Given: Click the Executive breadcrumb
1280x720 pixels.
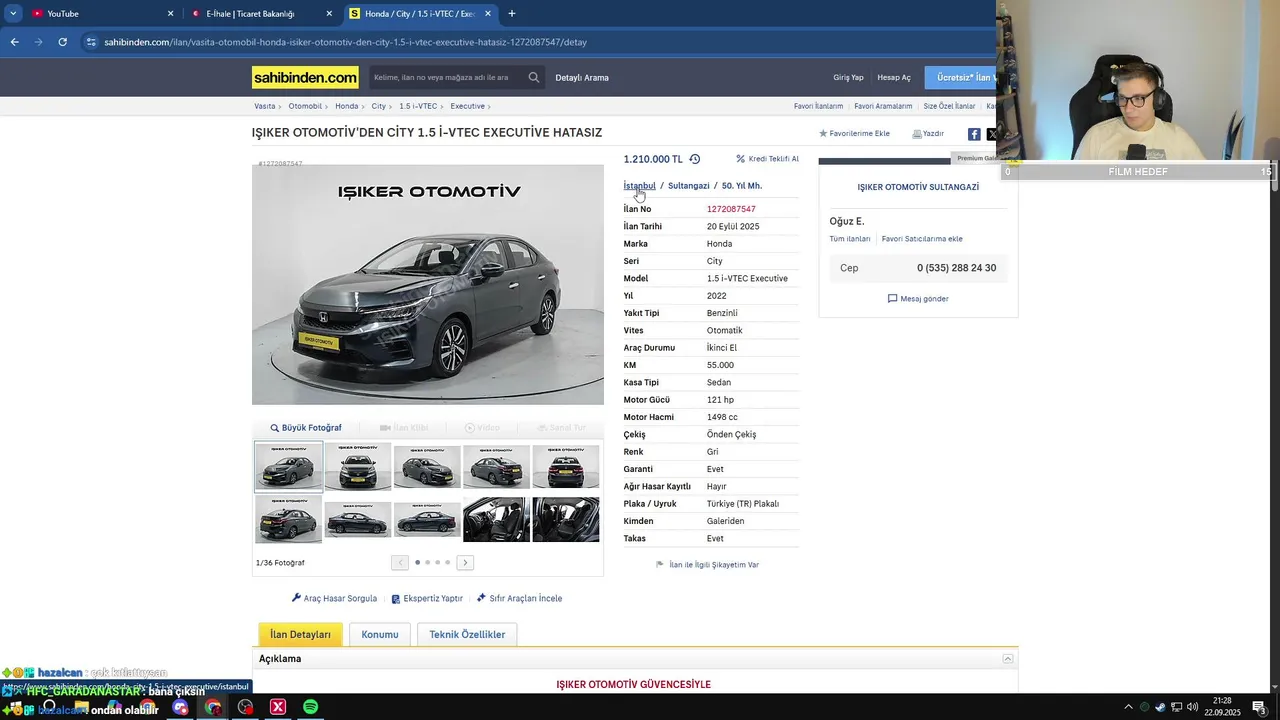Looking at the screenshot, I should click(x=467, y=106).
